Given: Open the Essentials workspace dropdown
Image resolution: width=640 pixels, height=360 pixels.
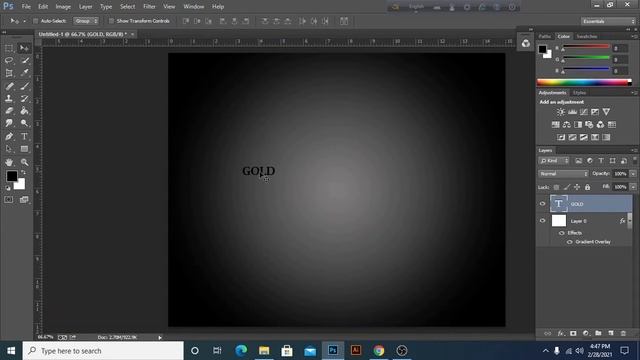Looking at the screenshot, I should point(608,21).
